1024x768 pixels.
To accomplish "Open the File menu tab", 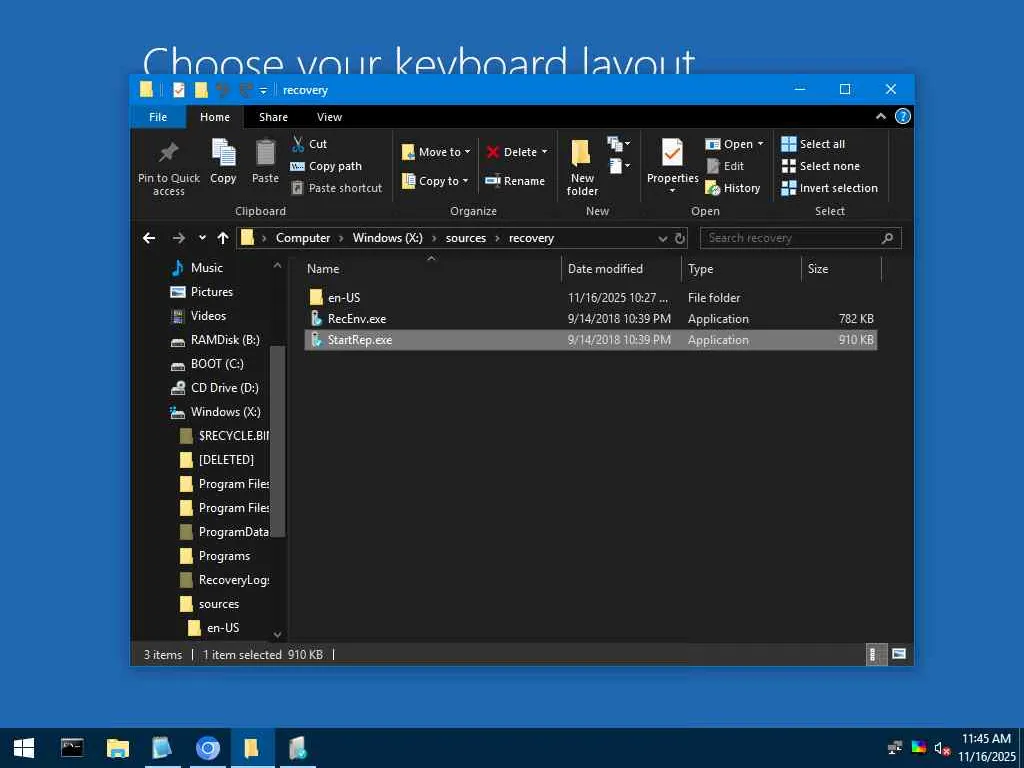I will pyautogui.click(x=158, y=117).
